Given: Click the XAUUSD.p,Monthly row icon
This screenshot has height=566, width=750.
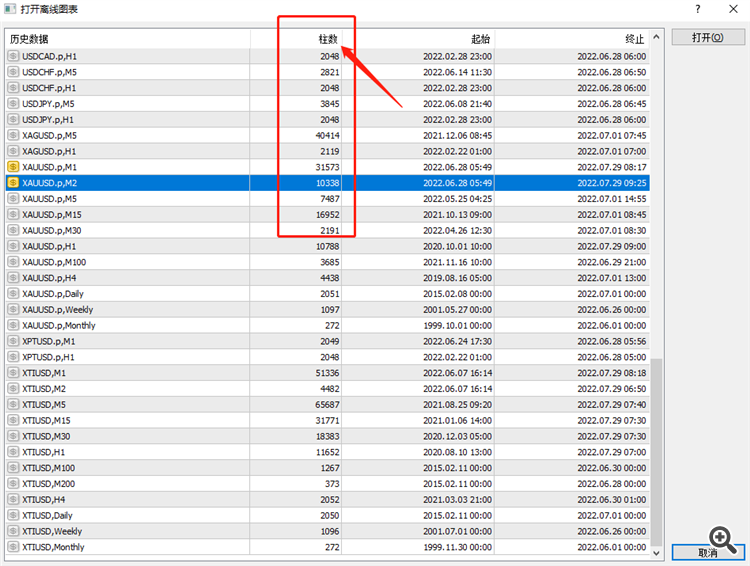Looking at the screenshot, I should [13, 325].
